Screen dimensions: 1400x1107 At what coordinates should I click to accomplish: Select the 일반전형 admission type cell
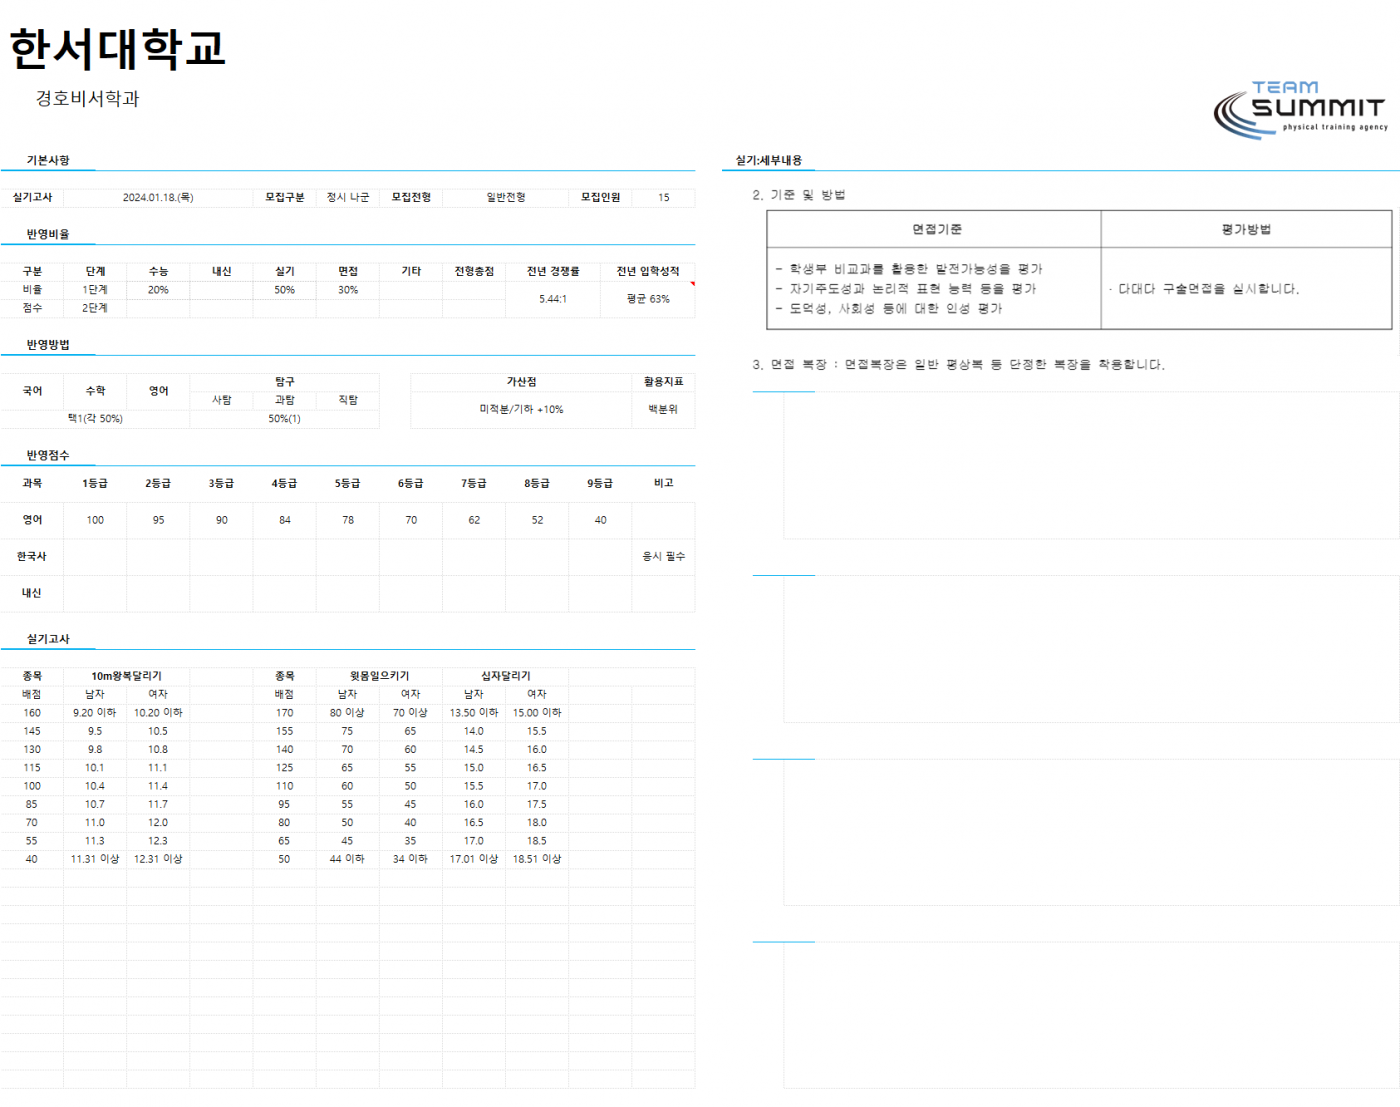coord(506,197)
